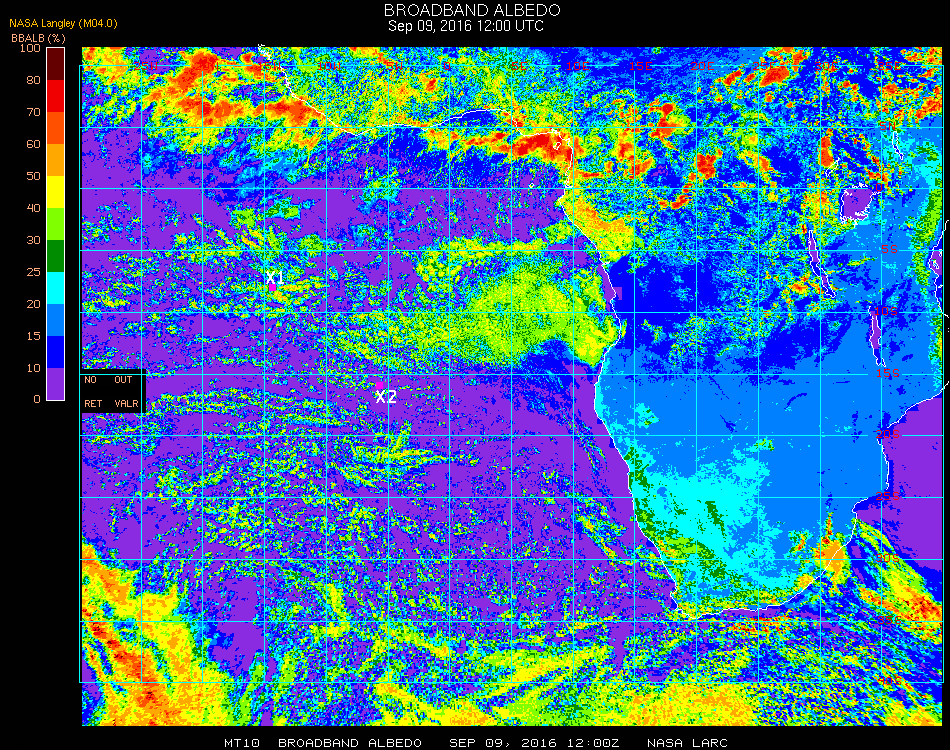This screenshot has height=750, width=950.
Task: Click the 'Sep 09, 2016 12:00 UTC' date
Action: pyautogui.click(x=466, y=26)
